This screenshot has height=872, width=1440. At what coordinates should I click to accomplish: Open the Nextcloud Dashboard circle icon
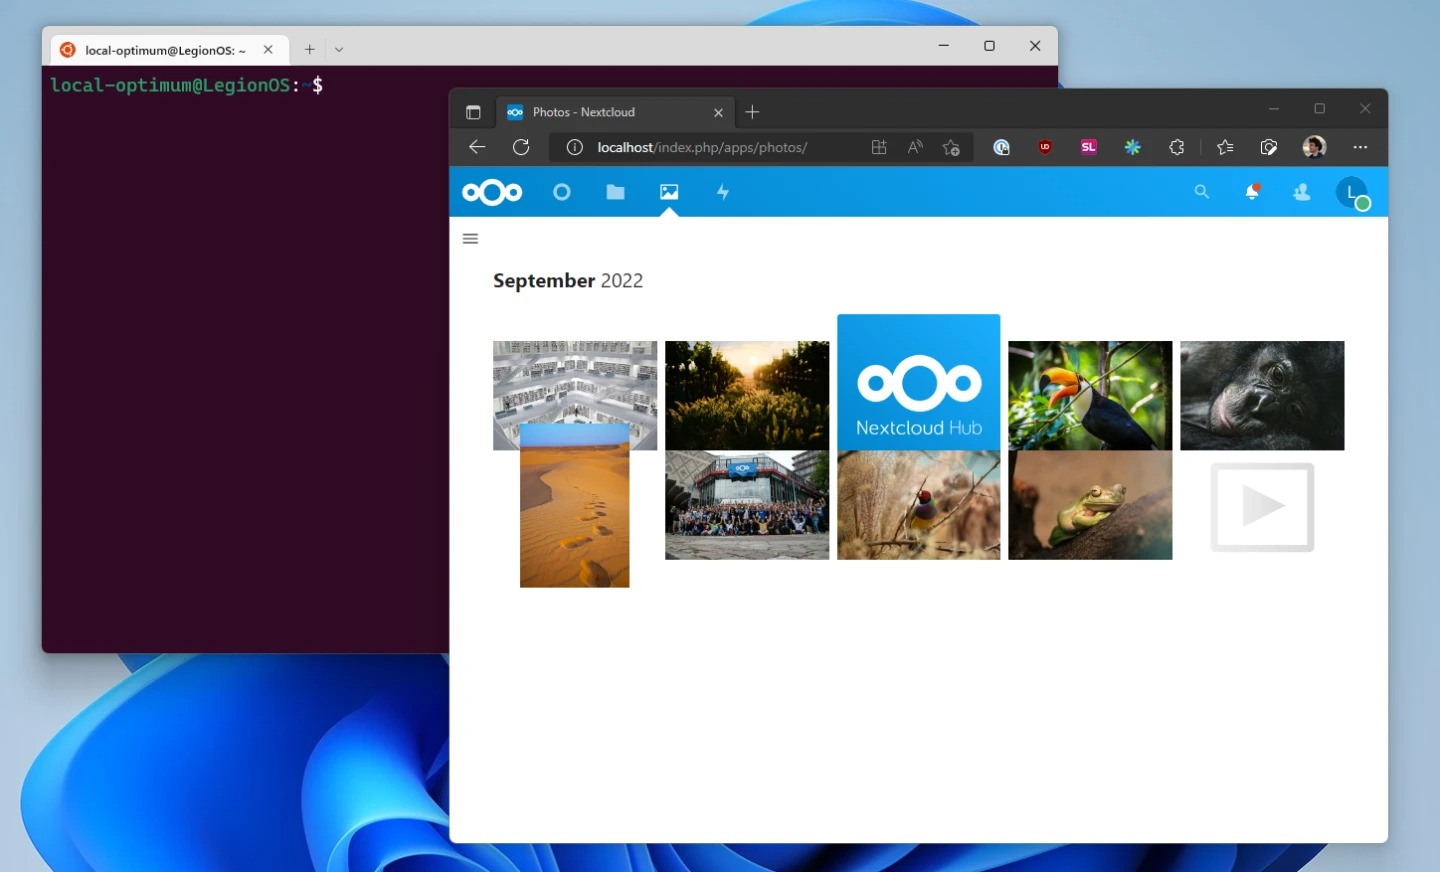[562, 192]
